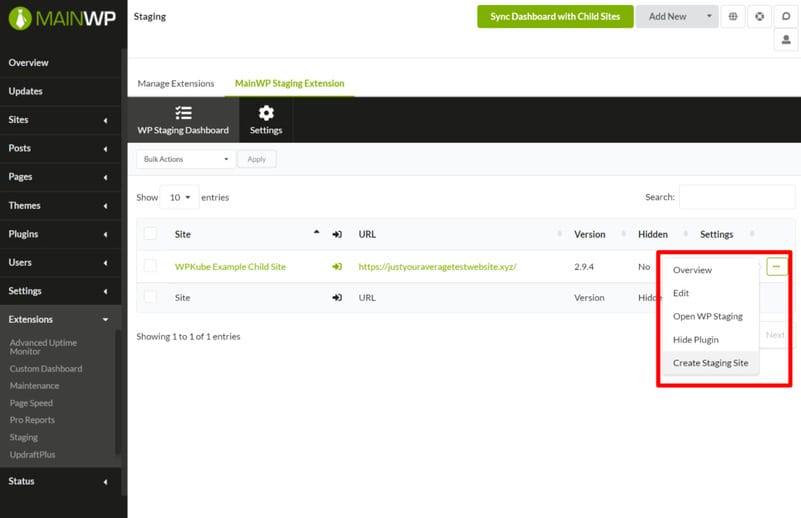Expand the Settings sidebar menu

[60, 291]
